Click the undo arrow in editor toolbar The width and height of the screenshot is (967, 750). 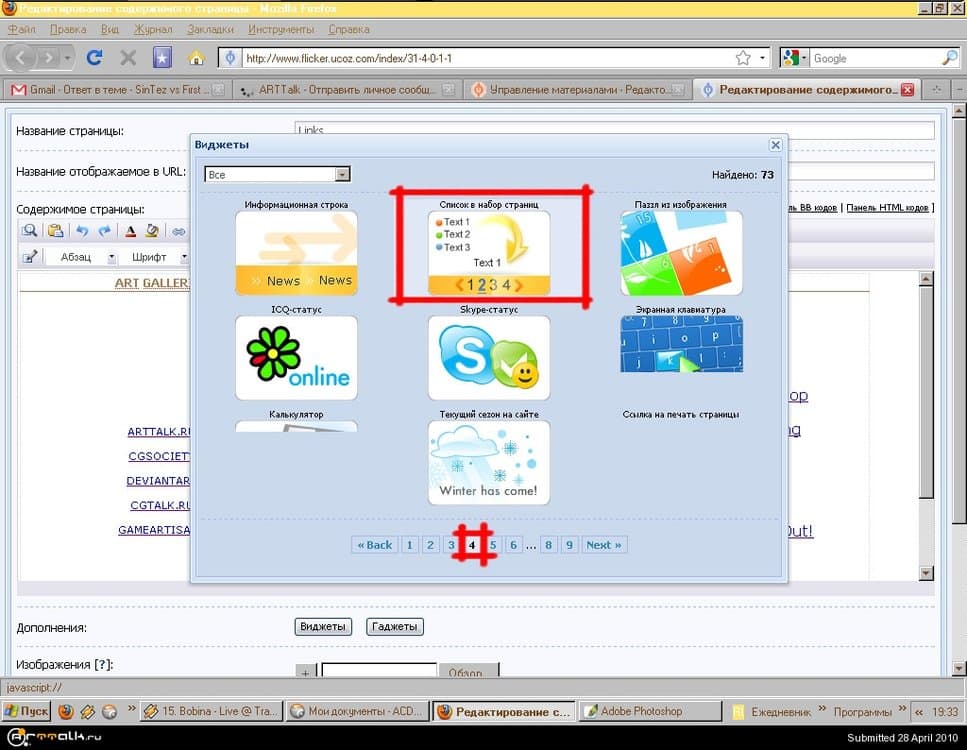coord(82,231)
